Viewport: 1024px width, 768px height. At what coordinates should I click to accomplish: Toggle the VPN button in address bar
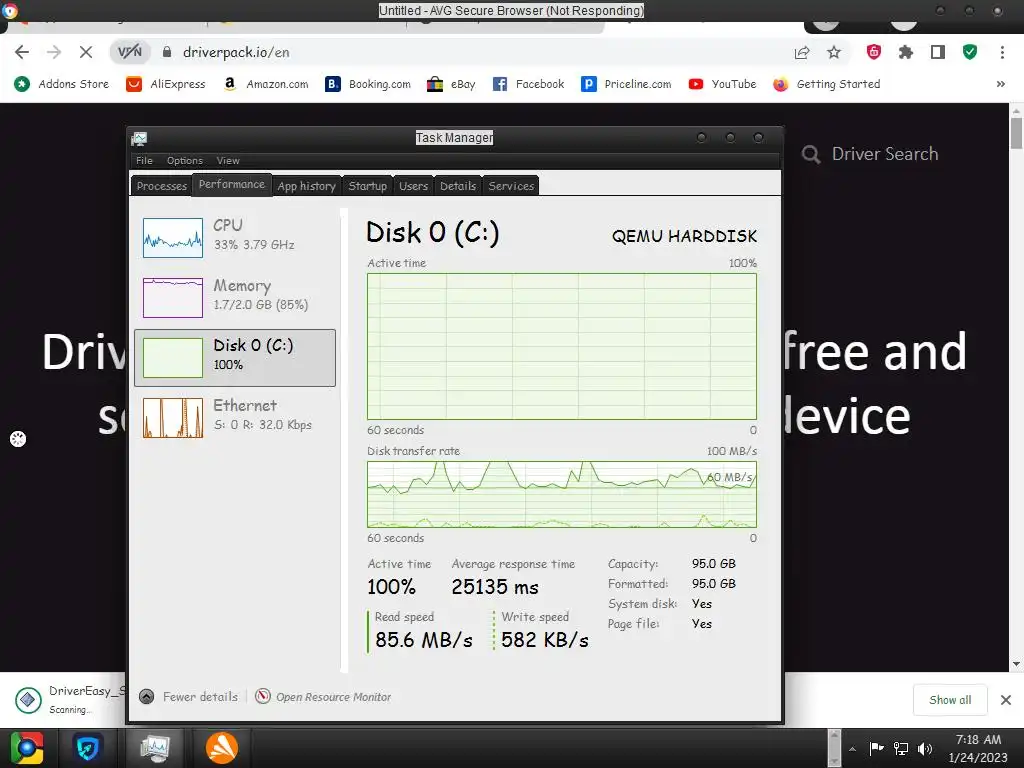(129, 52)
